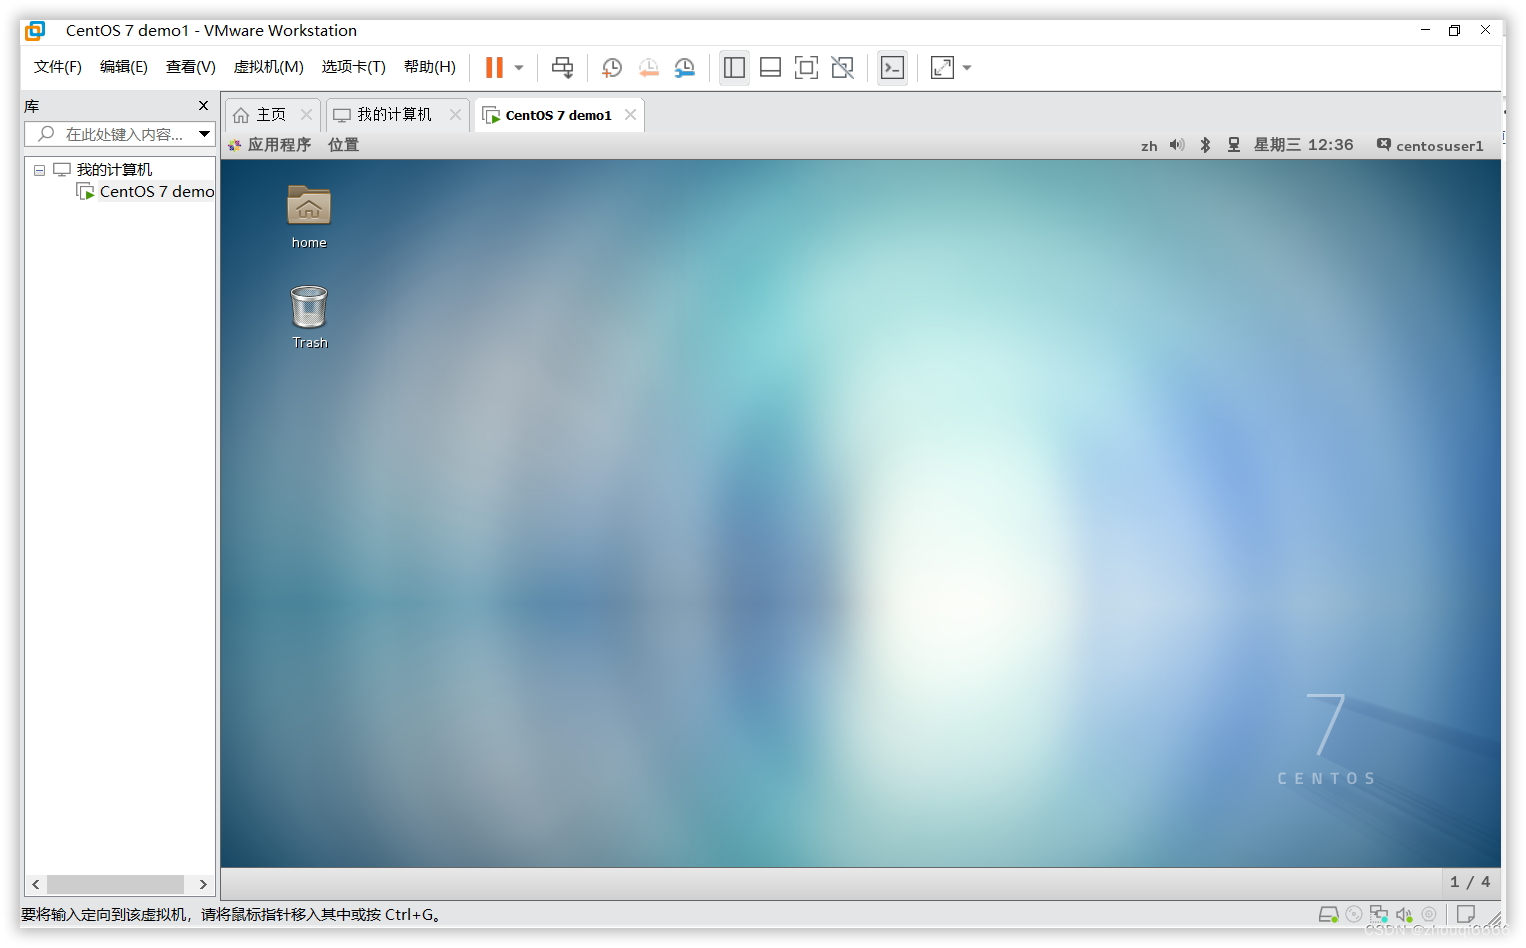
Task: Click the network adapter status icon
Action: [1379, 914]
